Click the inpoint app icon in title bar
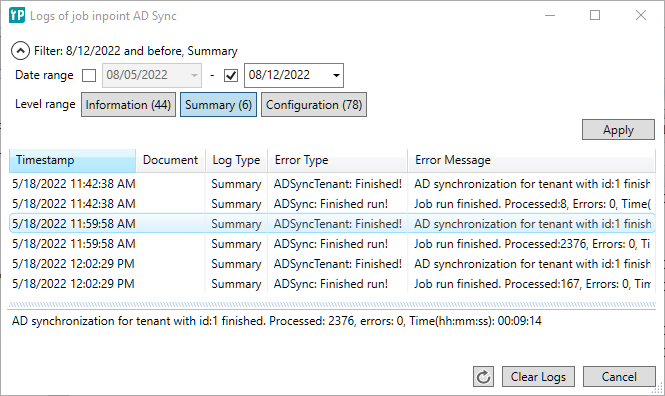The height and width of the screenshot is (396, 665). pyautogui.click(x=17, y=15)
